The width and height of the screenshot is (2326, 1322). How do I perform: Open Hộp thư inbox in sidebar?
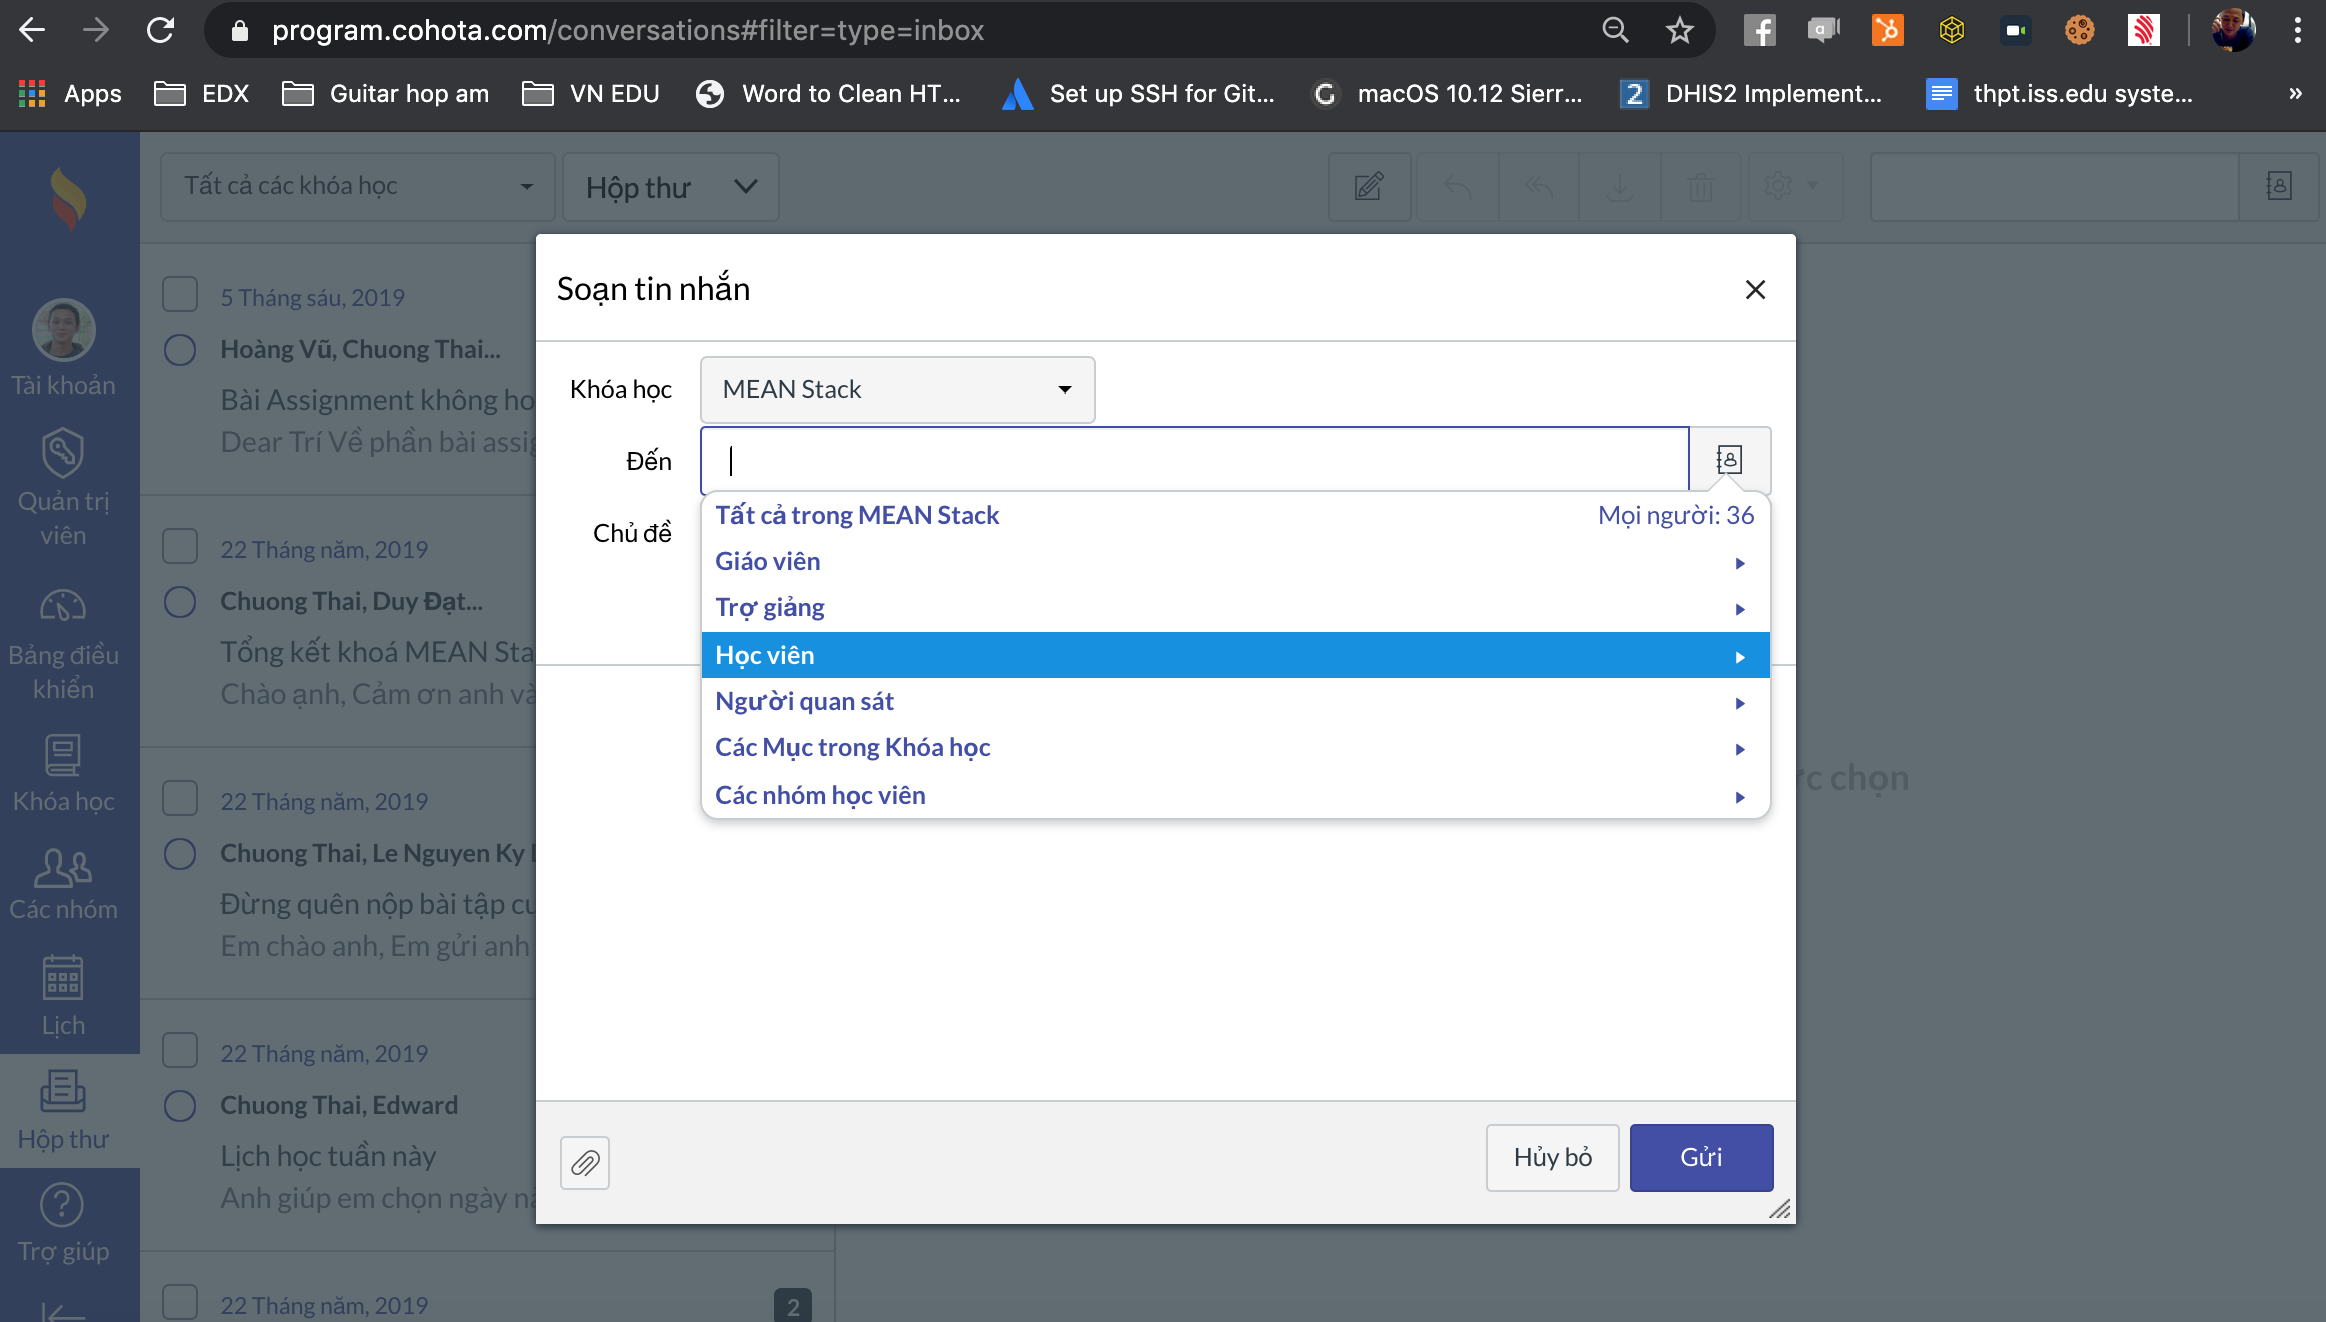[64, 1111]
